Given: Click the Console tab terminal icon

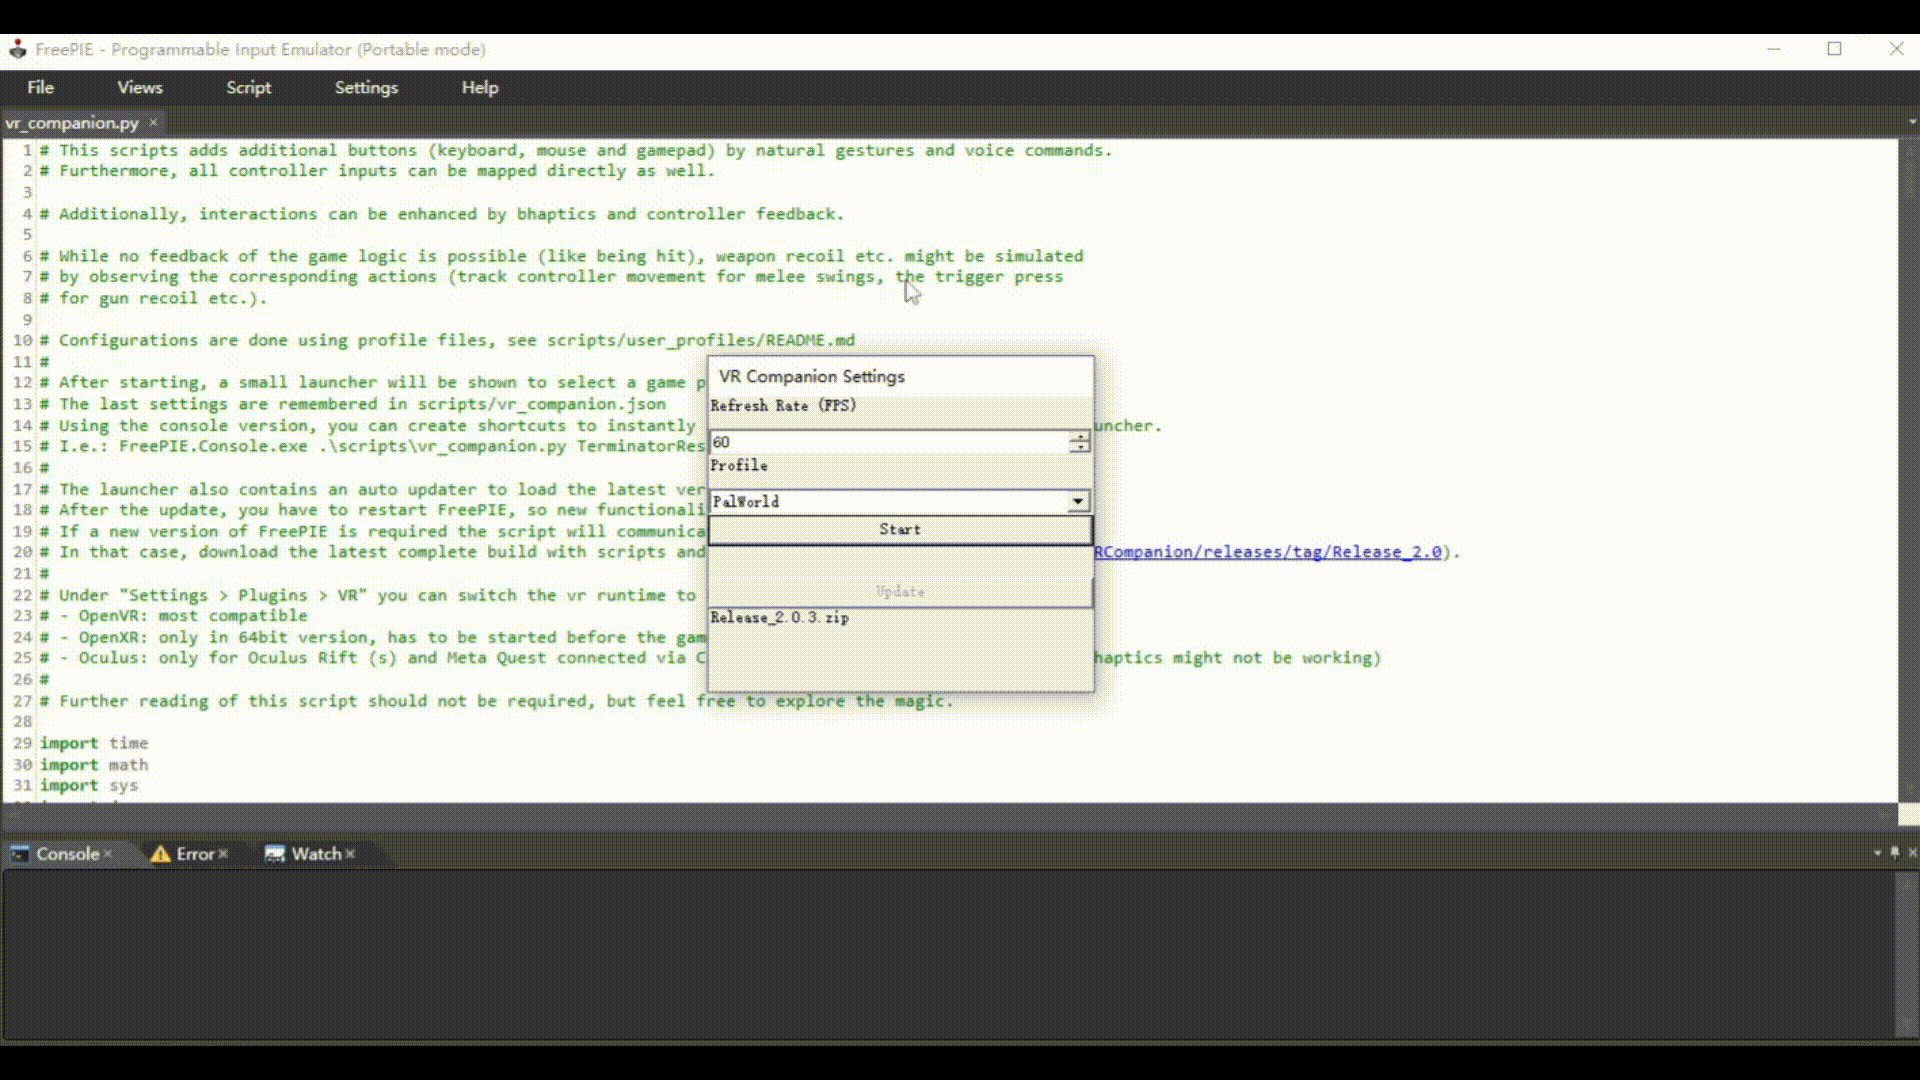Looking at the screenshot, I should point(19,854).
